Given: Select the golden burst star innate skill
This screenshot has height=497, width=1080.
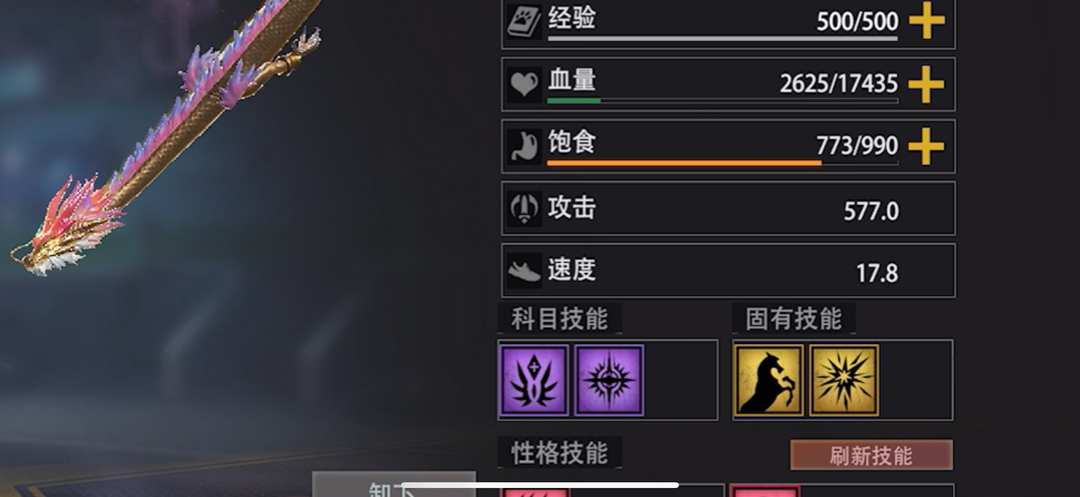Looking at the screenshot, I should point(844,380).
